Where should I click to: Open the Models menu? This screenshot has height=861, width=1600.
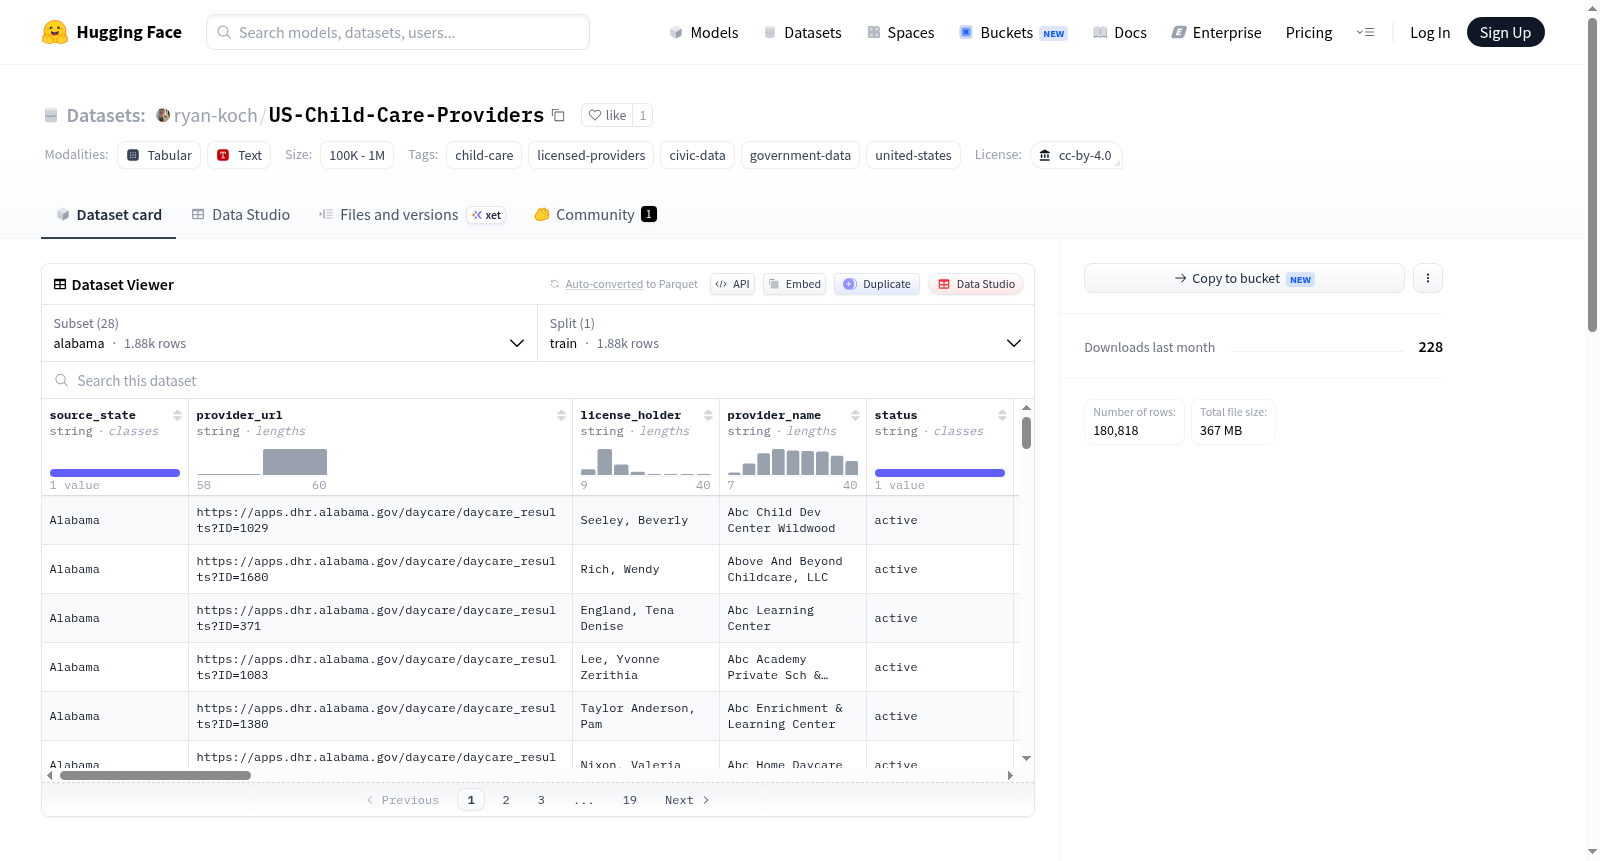pyautogui.click(x=704, y=32)
